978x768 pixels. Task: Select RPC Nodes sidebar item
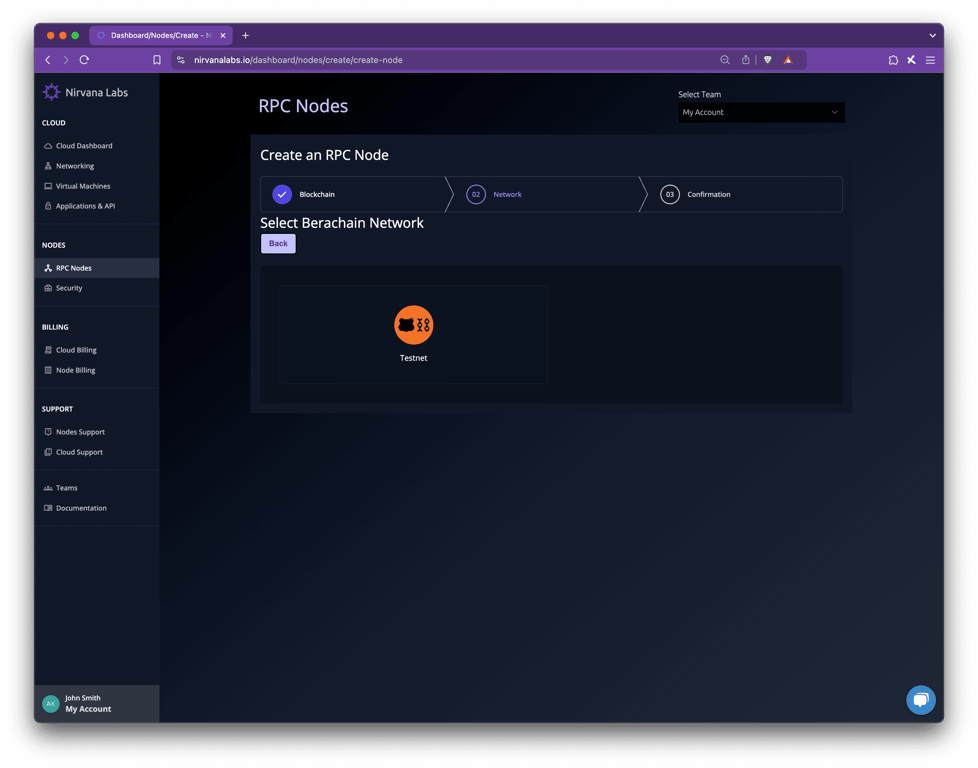click(x=97, y=268)
